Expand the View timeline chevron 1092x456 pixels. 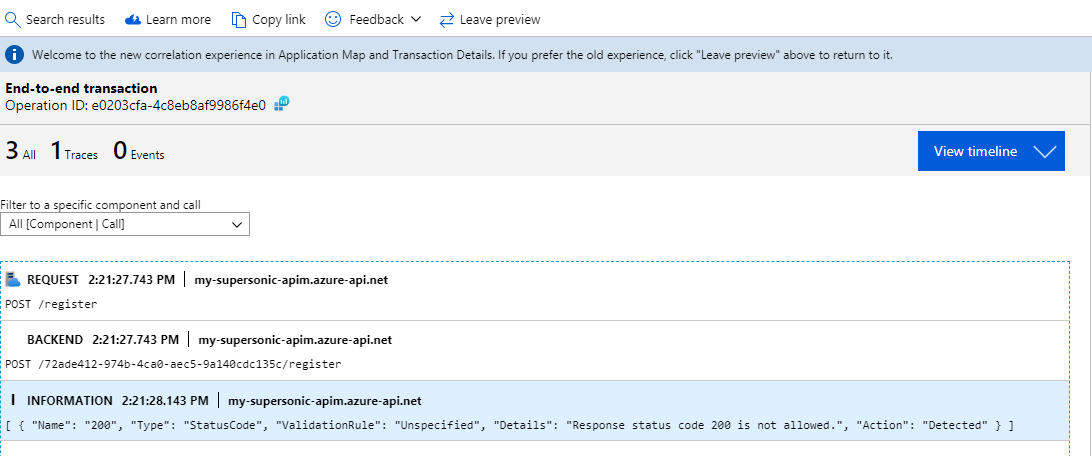pyautogui.click(x=1044, y=152)
